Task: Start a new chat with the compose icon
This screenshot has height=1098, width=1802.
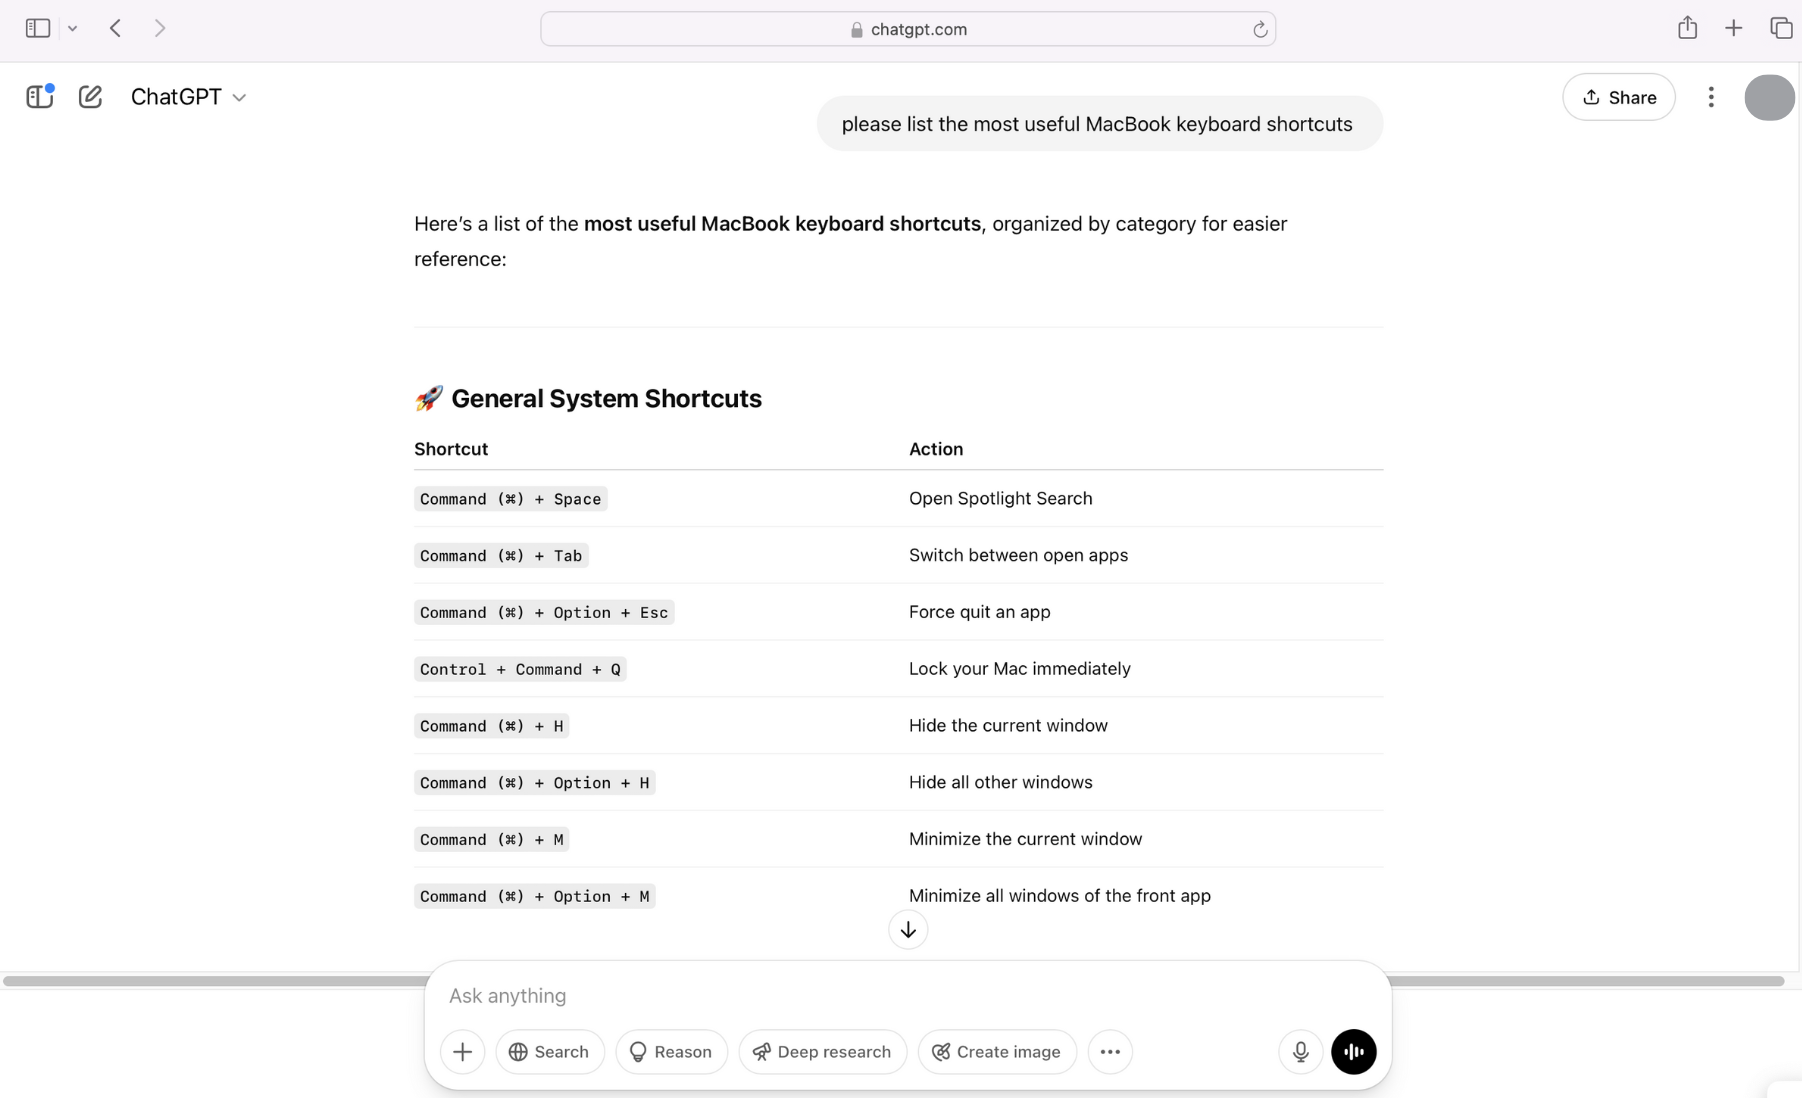Action: [90, 96]
